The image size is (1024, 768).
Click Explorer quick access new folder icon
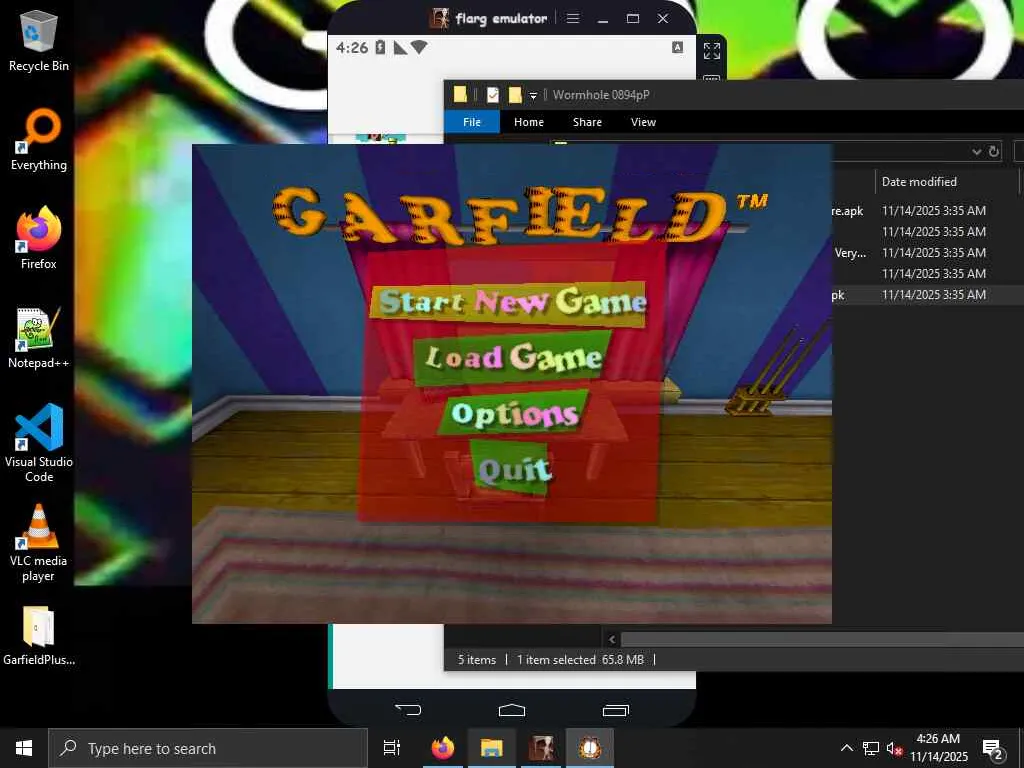point(515,95)
